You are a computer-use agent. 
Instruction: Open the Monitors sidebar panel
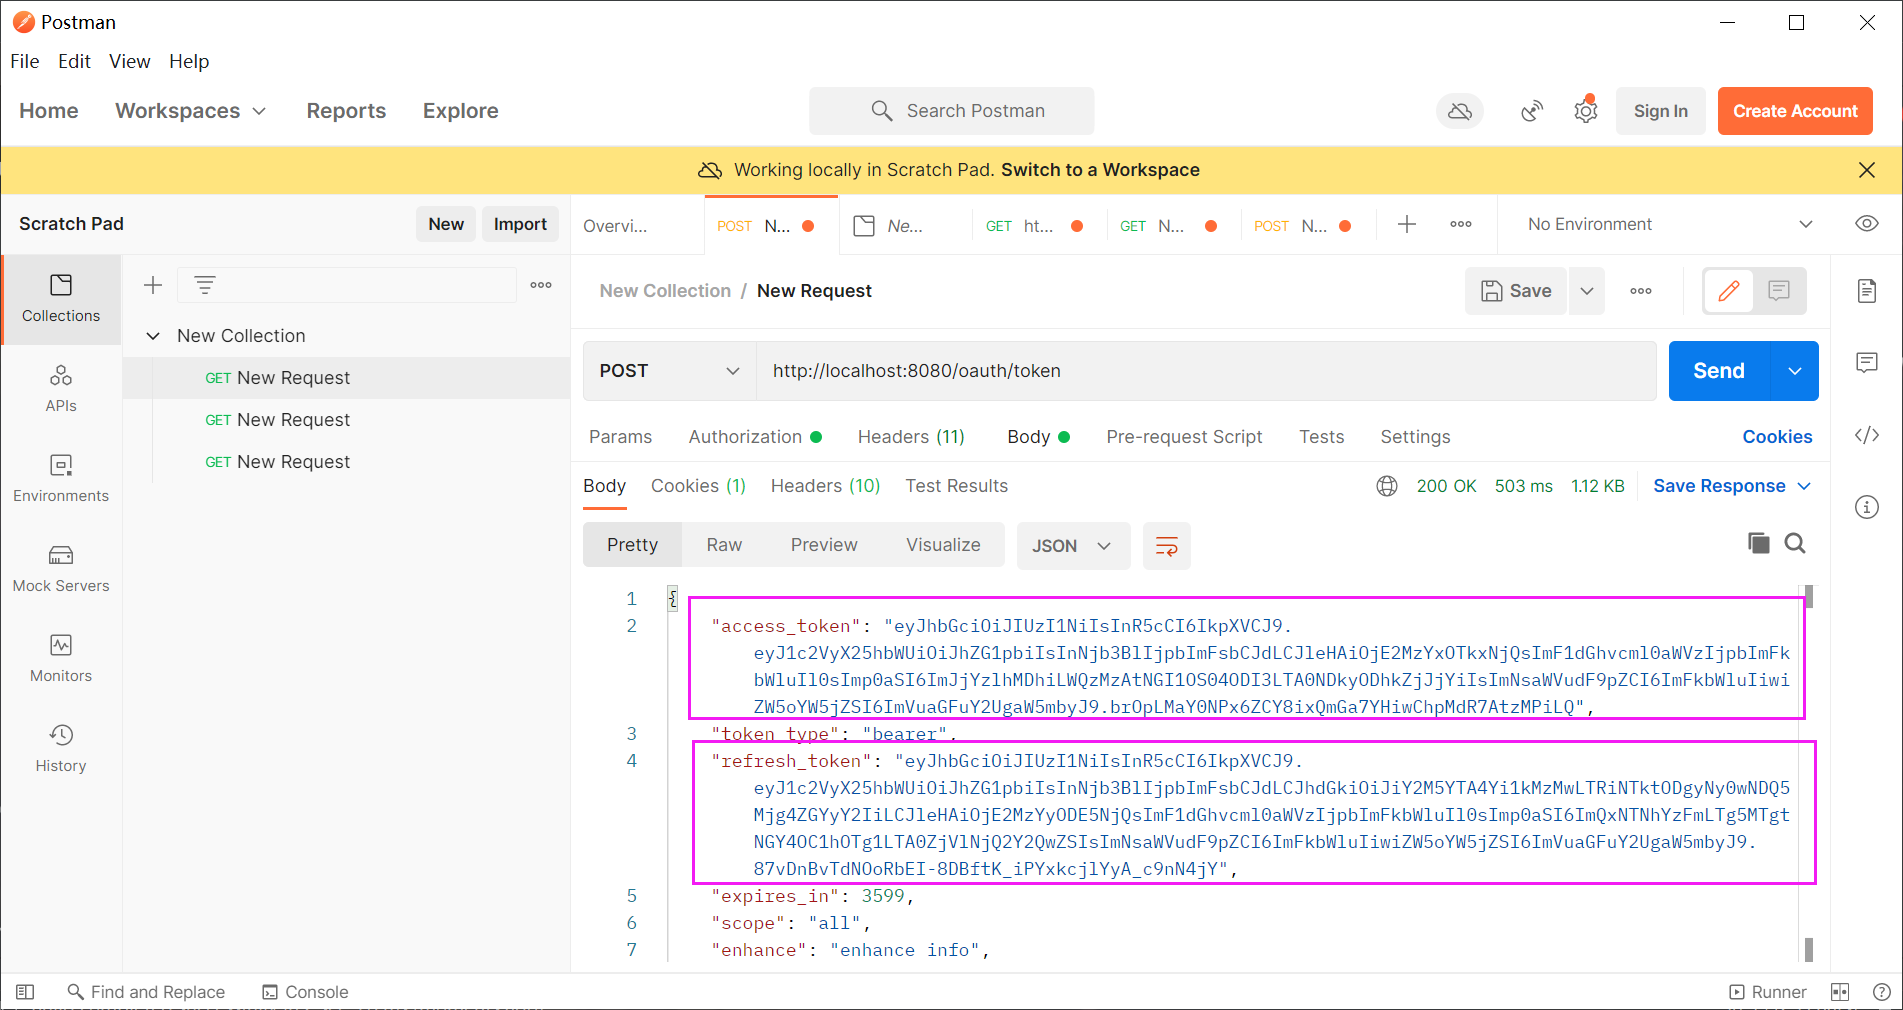tap(61, 659)
